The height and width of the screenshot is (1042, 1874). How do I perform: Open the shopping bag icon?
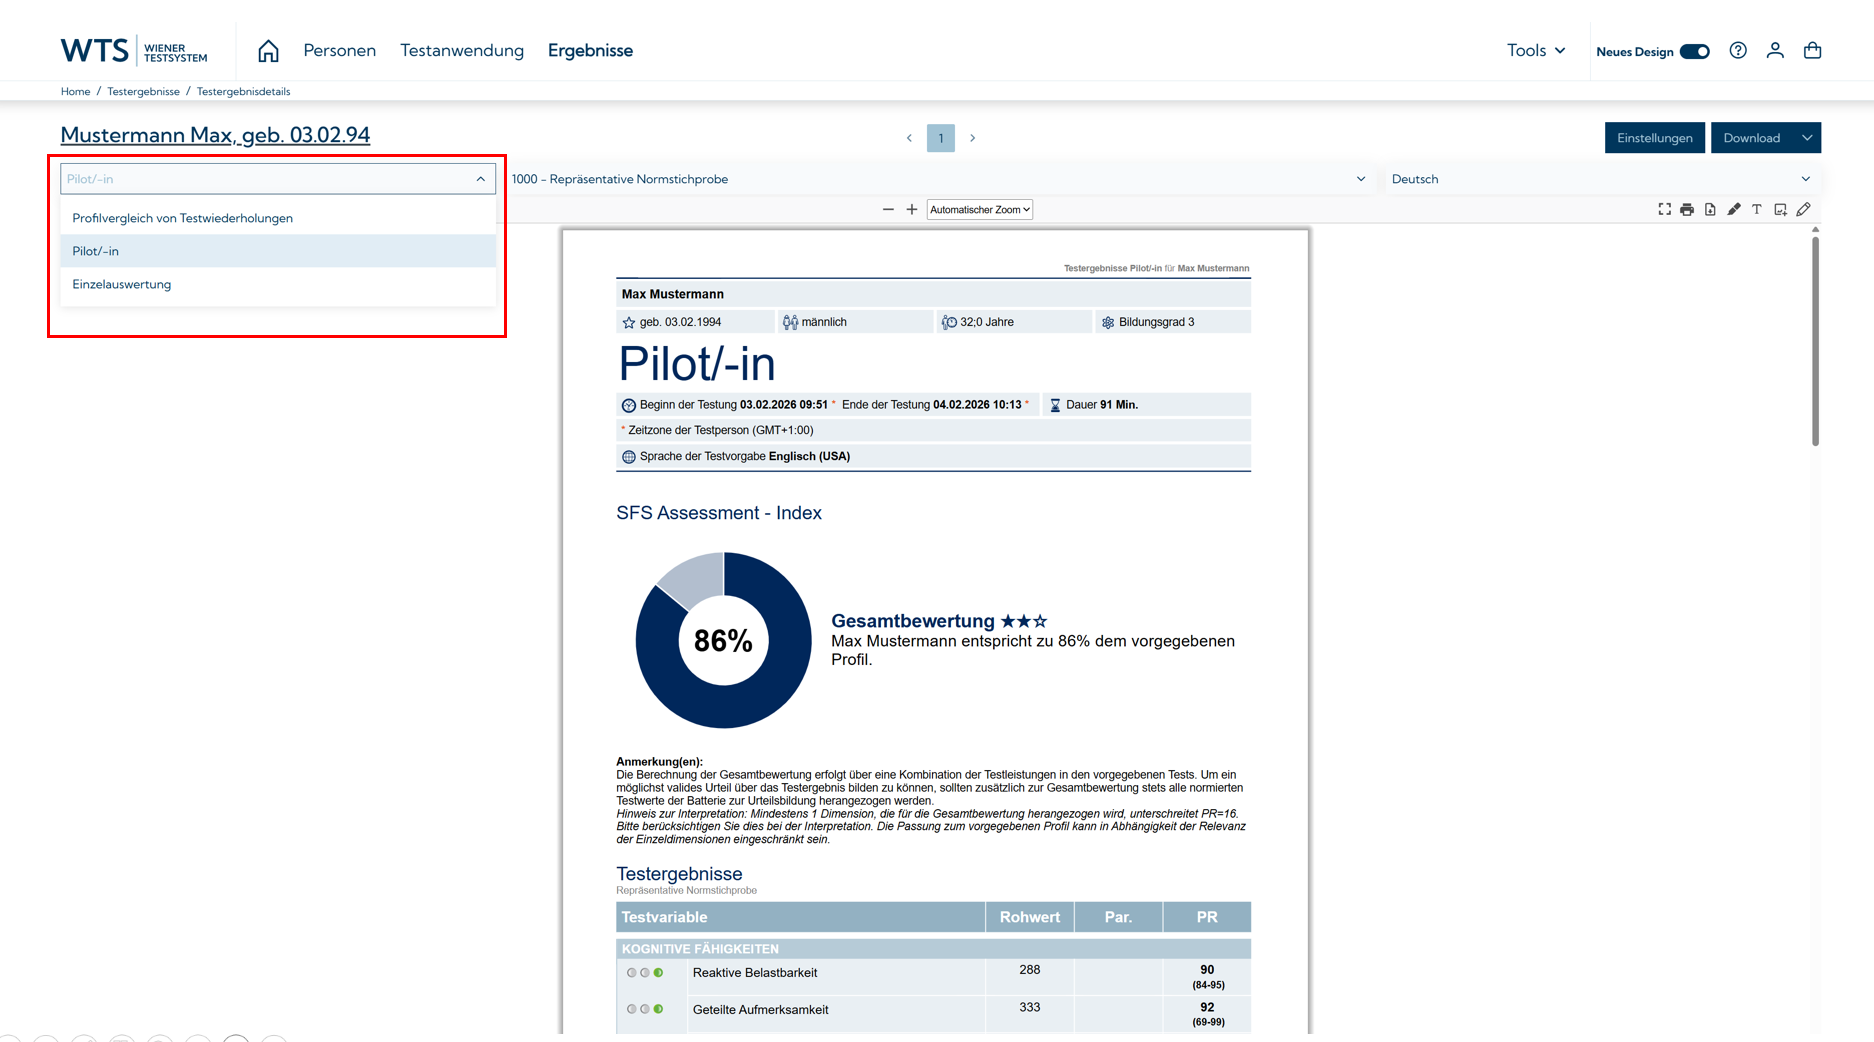[1812, 51]
